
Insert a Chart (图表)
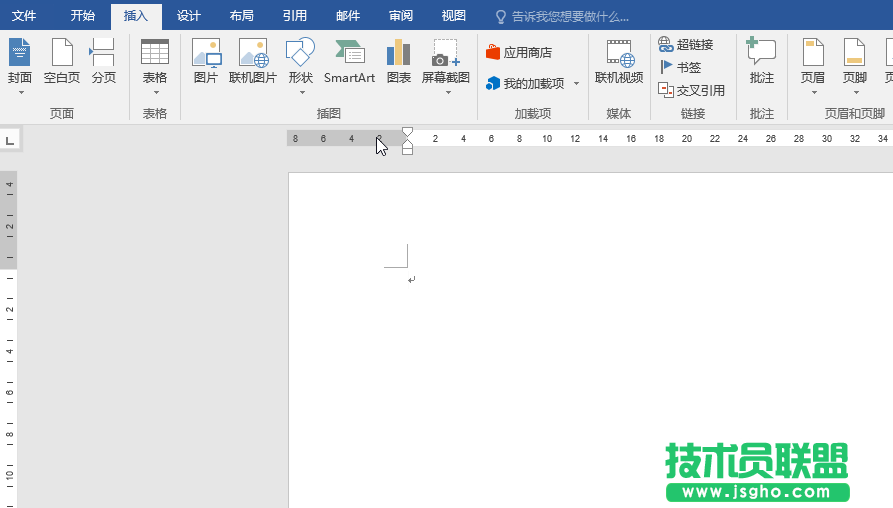coord(398,60)
